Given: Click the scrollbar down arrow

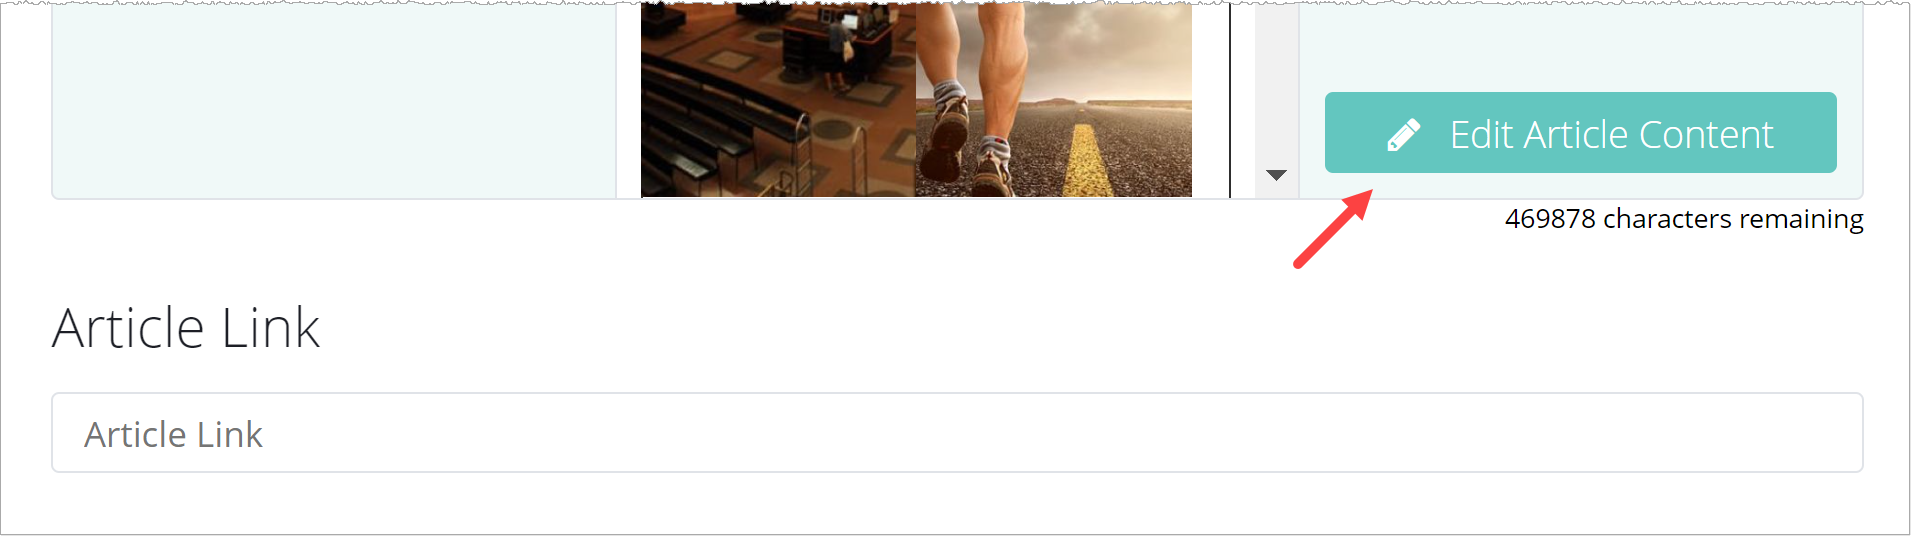Looking at the screenshot, I should (x=1276, y=175).
